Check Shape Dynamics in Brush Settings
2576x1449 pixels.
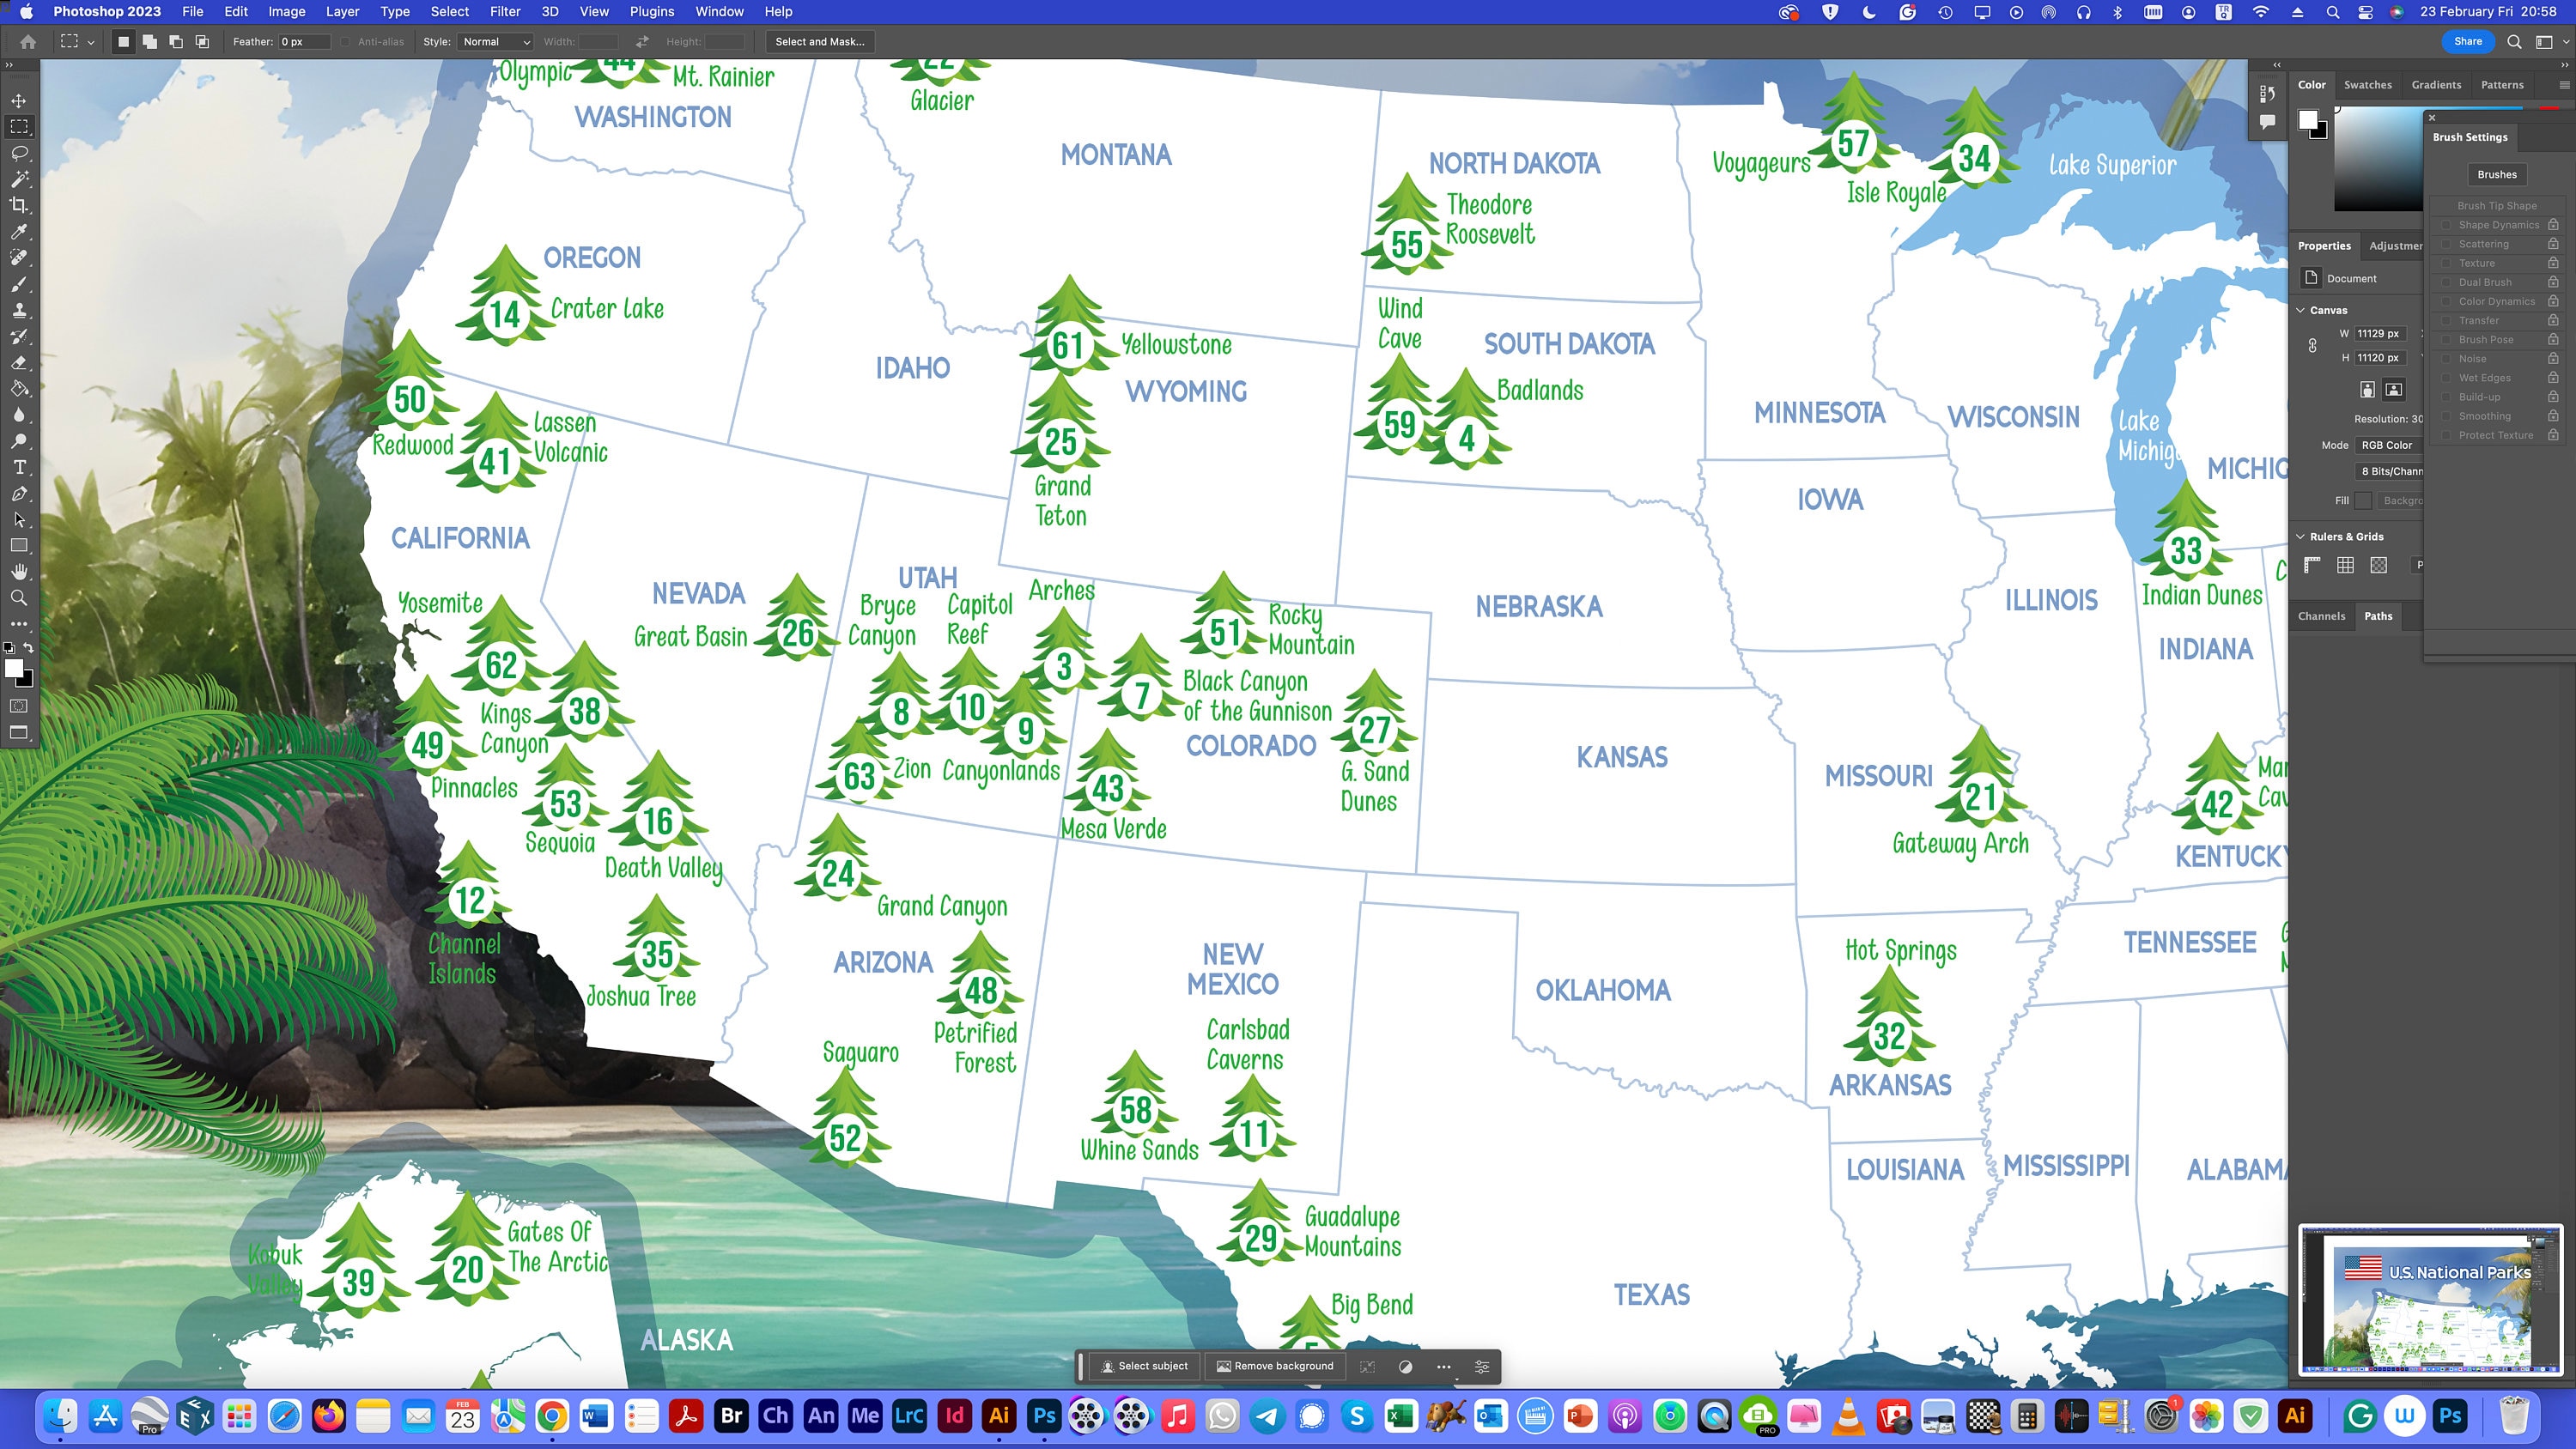(2447, 224)
